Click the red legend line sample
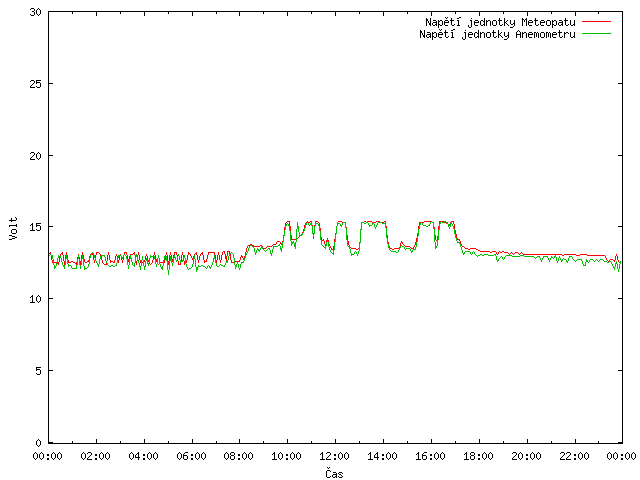Image resolution: width=640 pixels, height=480 pixels. click(596, 21)
